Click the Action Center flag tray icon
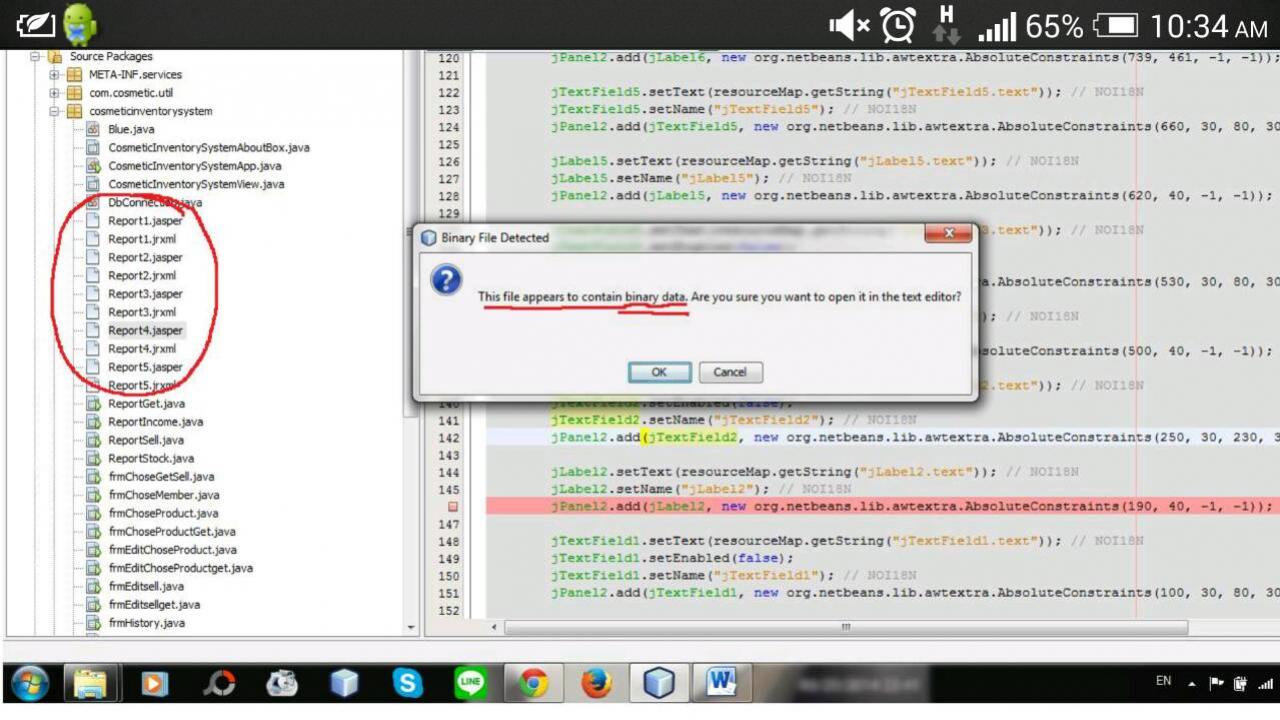 (1217, 683)
